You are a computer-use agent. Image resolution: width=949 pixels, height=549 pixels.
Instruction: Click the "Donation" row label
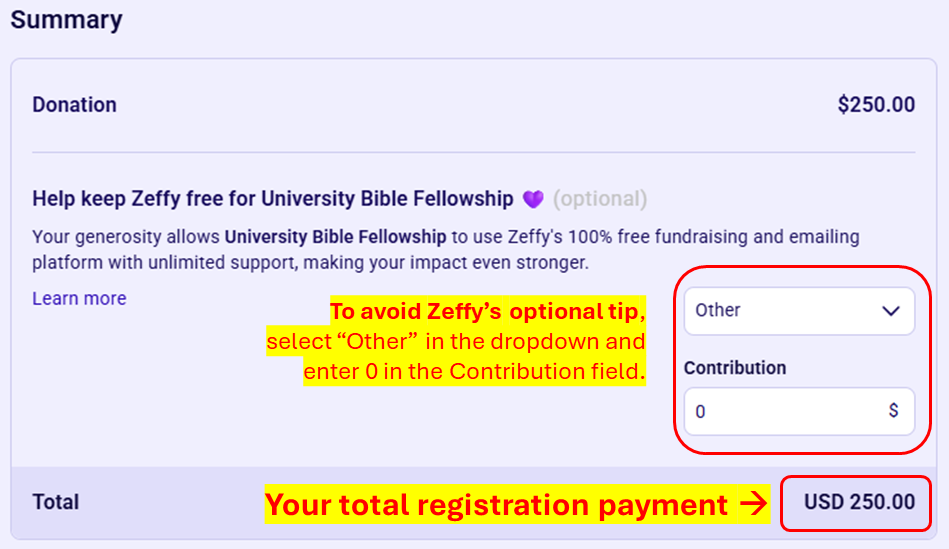pos(74,104)
